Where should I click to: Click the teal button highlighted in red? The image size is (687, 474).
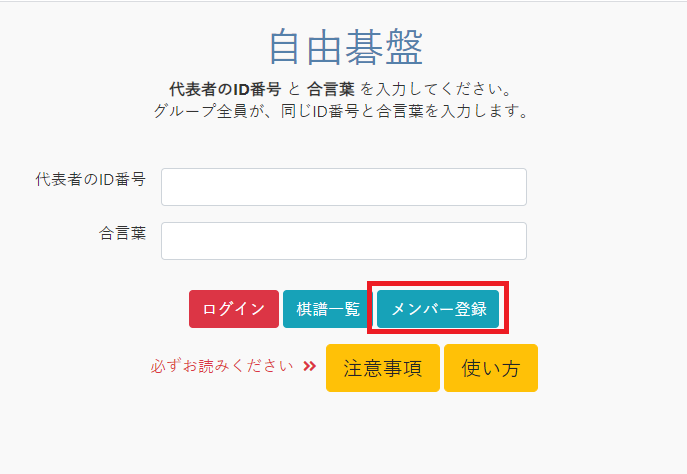[438, 309]
